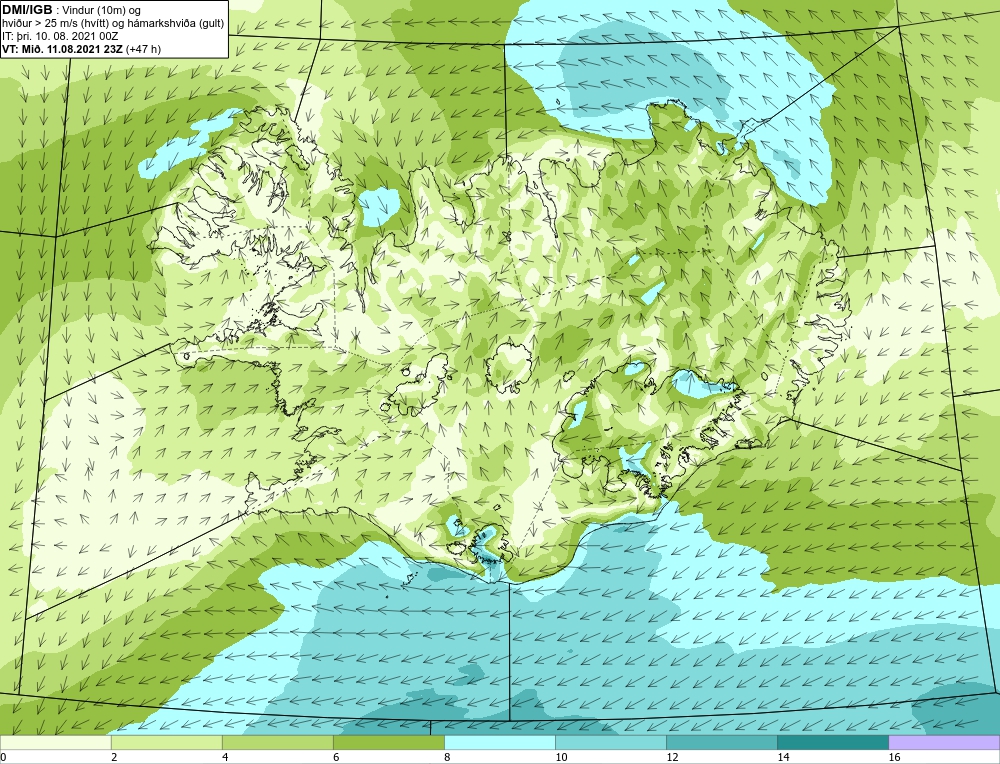This screenshot has width=1000, height=764.
Task: Click the 'IT: þri. 10. 08. 2021 00Z' line
Action: tap(61, 36)
